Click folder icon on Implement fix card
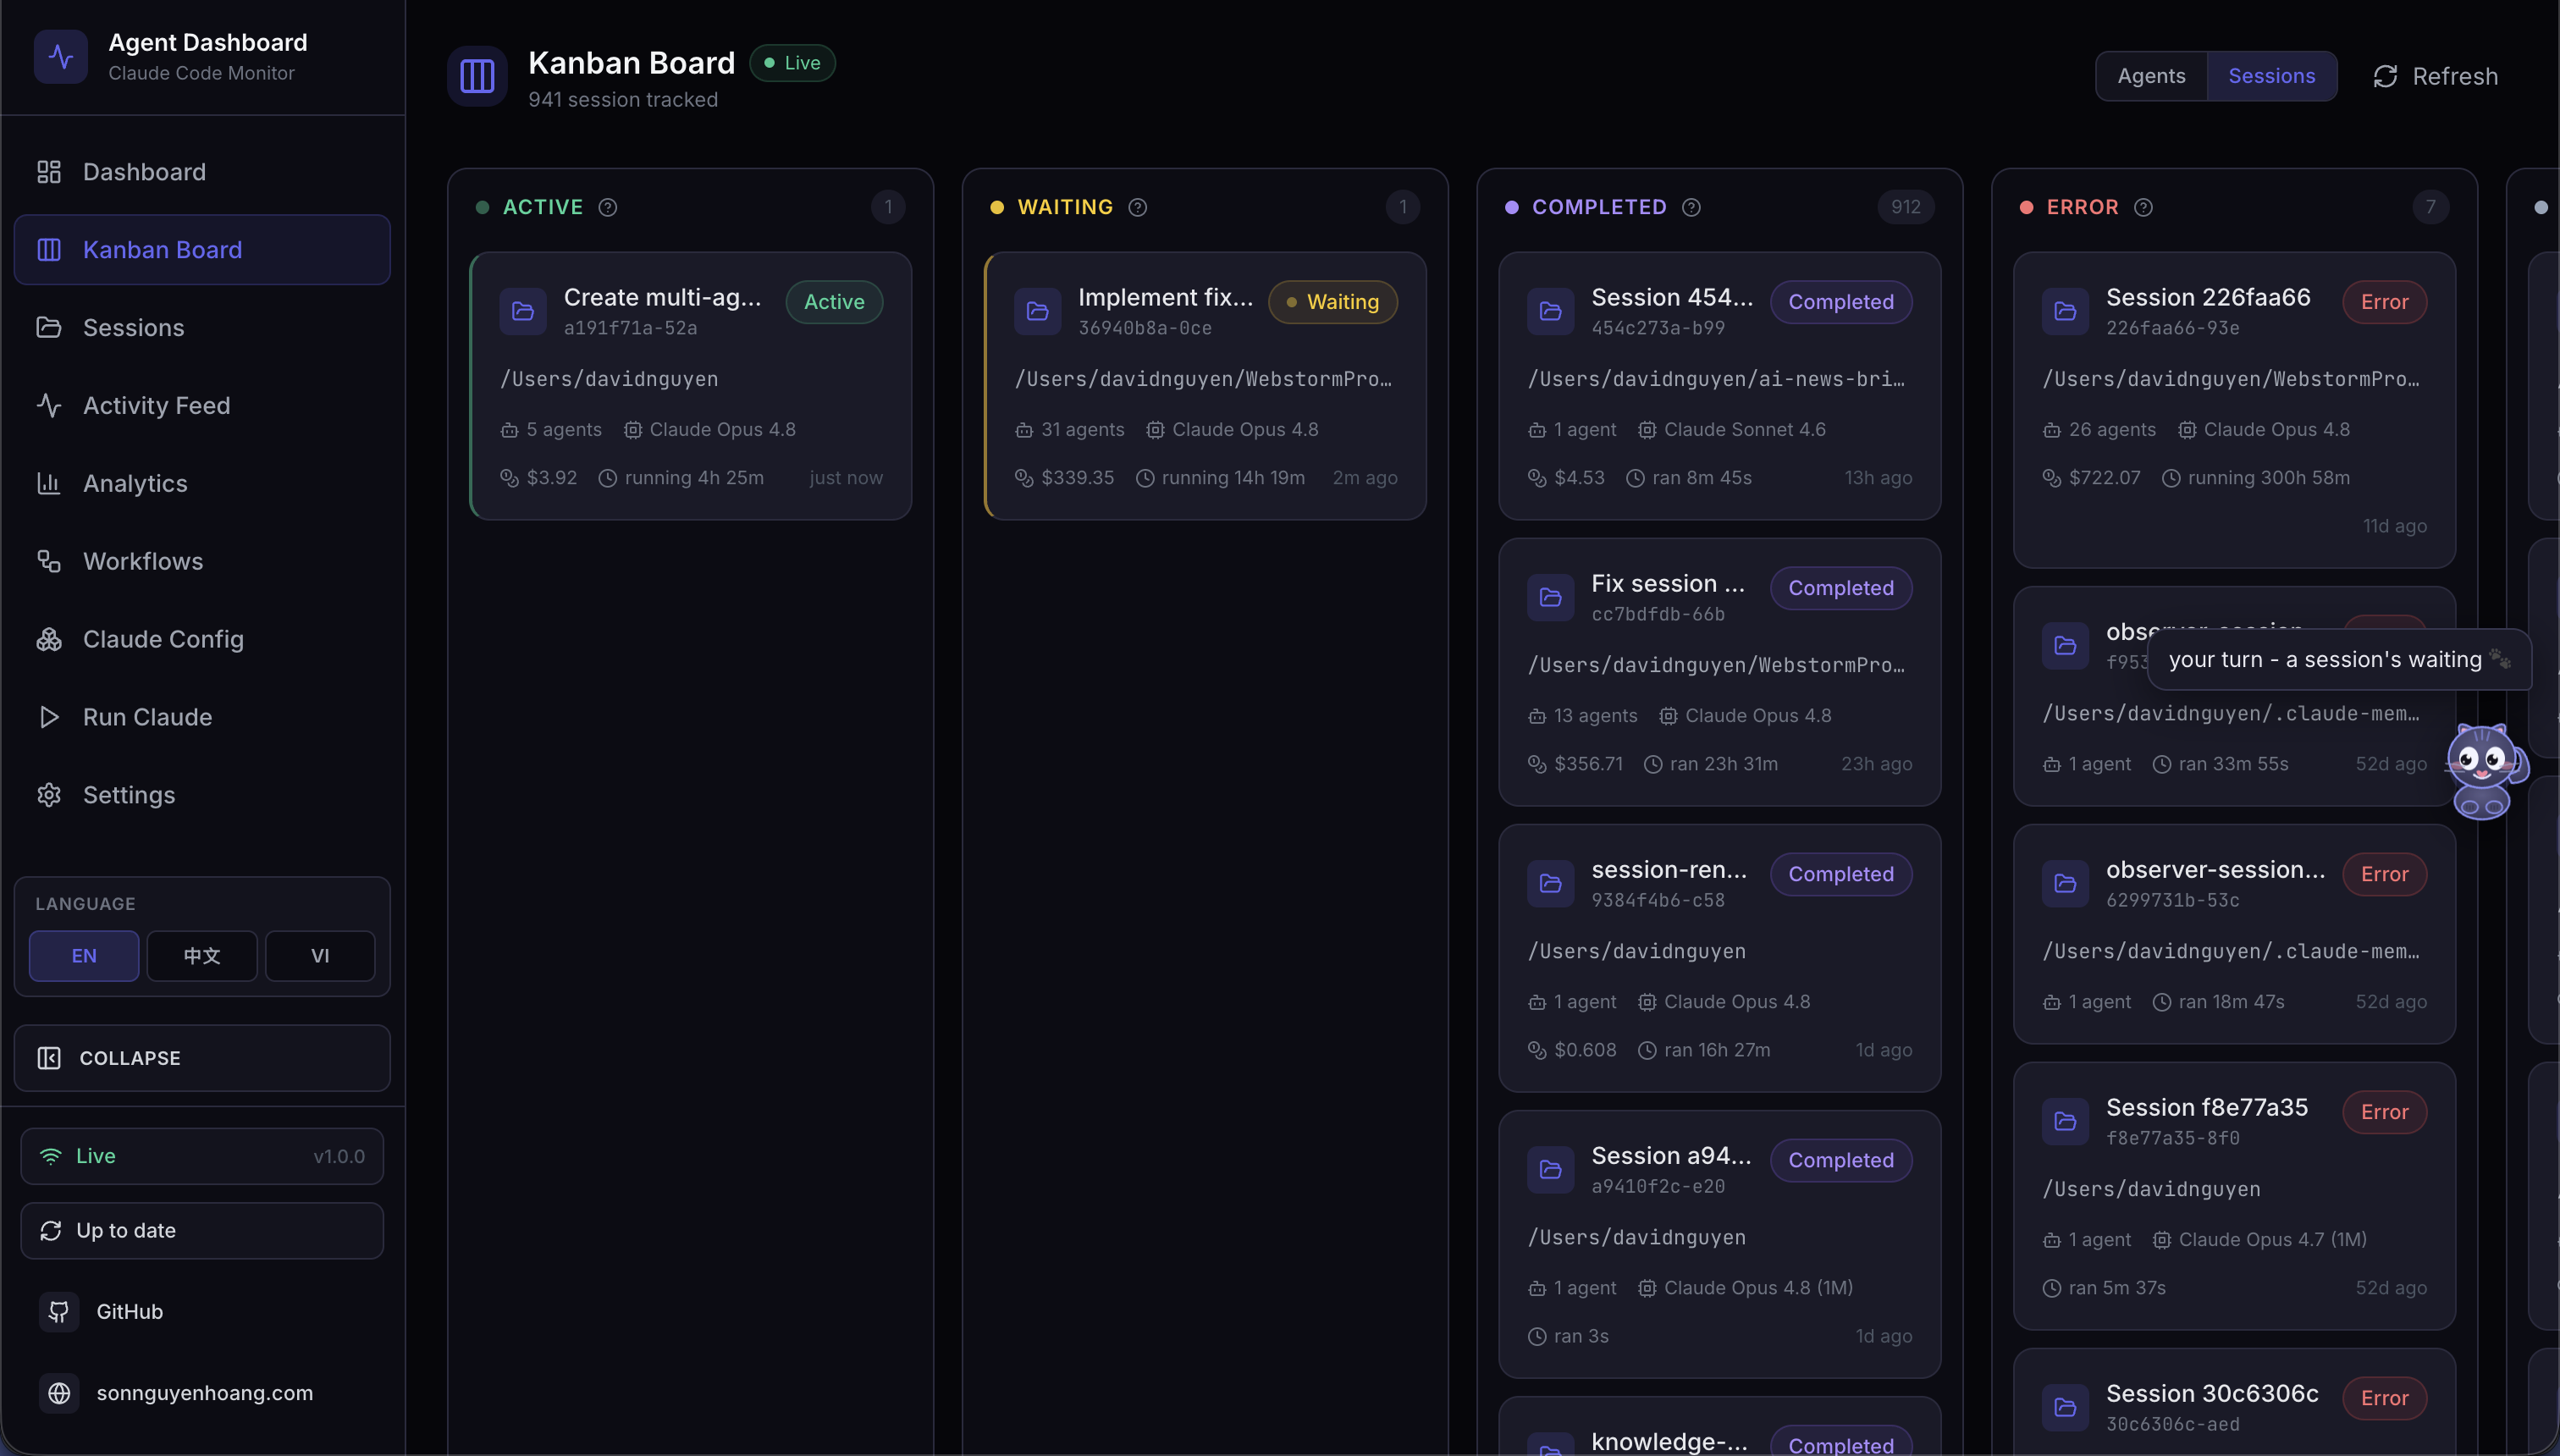Viewport: 2560px width, 1456px height. [1038, 311]
